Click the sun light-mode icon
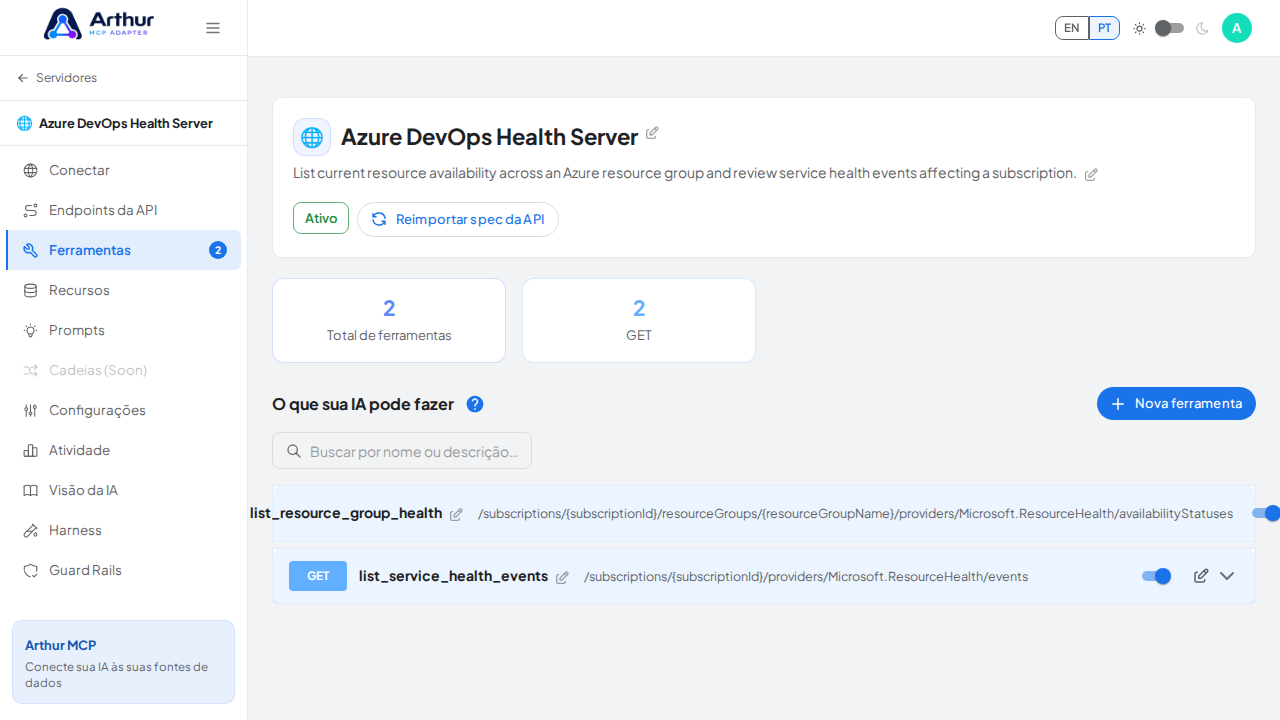The width and height of the screenshot is (1280, 720). coord(1139,28)
